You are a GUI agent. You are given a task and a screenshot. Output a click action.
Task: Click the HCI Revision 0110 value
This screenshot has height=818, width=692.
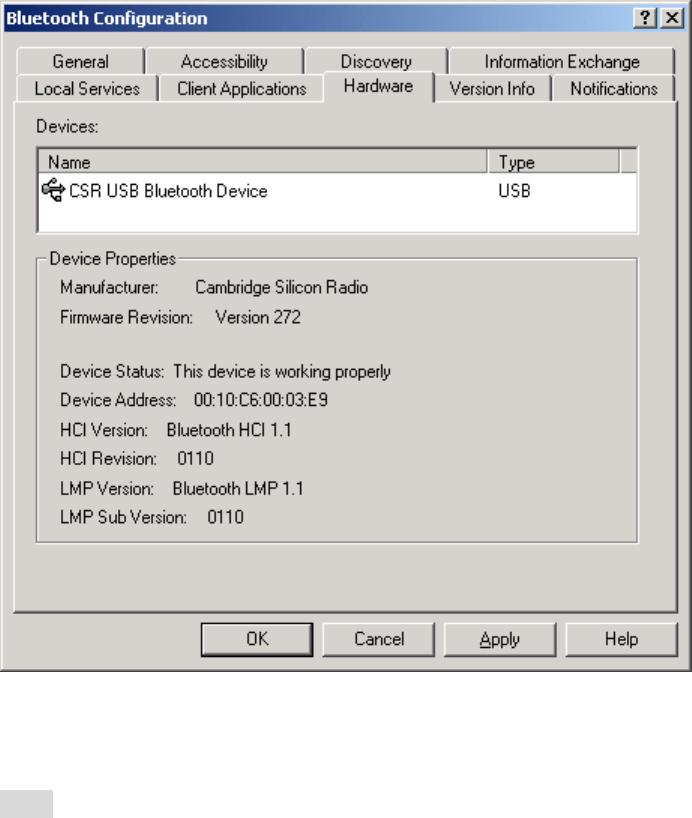click(196, 459)
